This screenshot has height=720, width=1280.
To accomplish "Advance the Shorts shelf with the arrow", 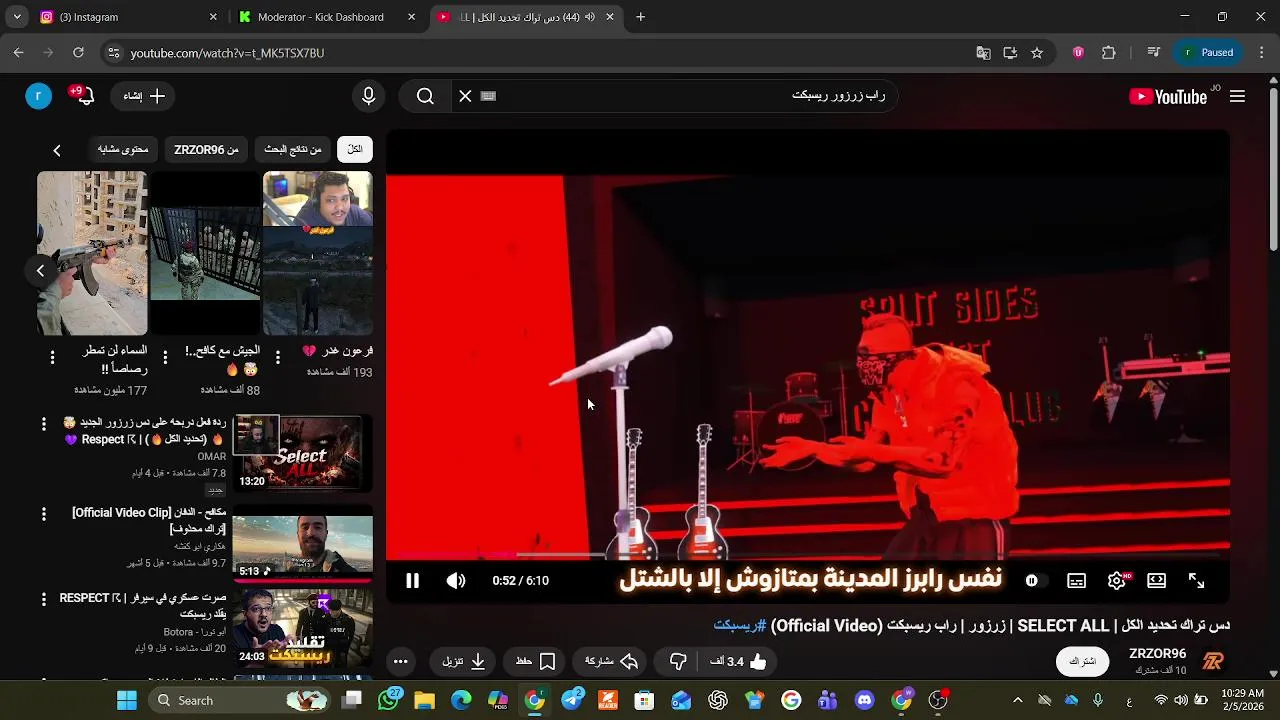I will tap(40, 270).
